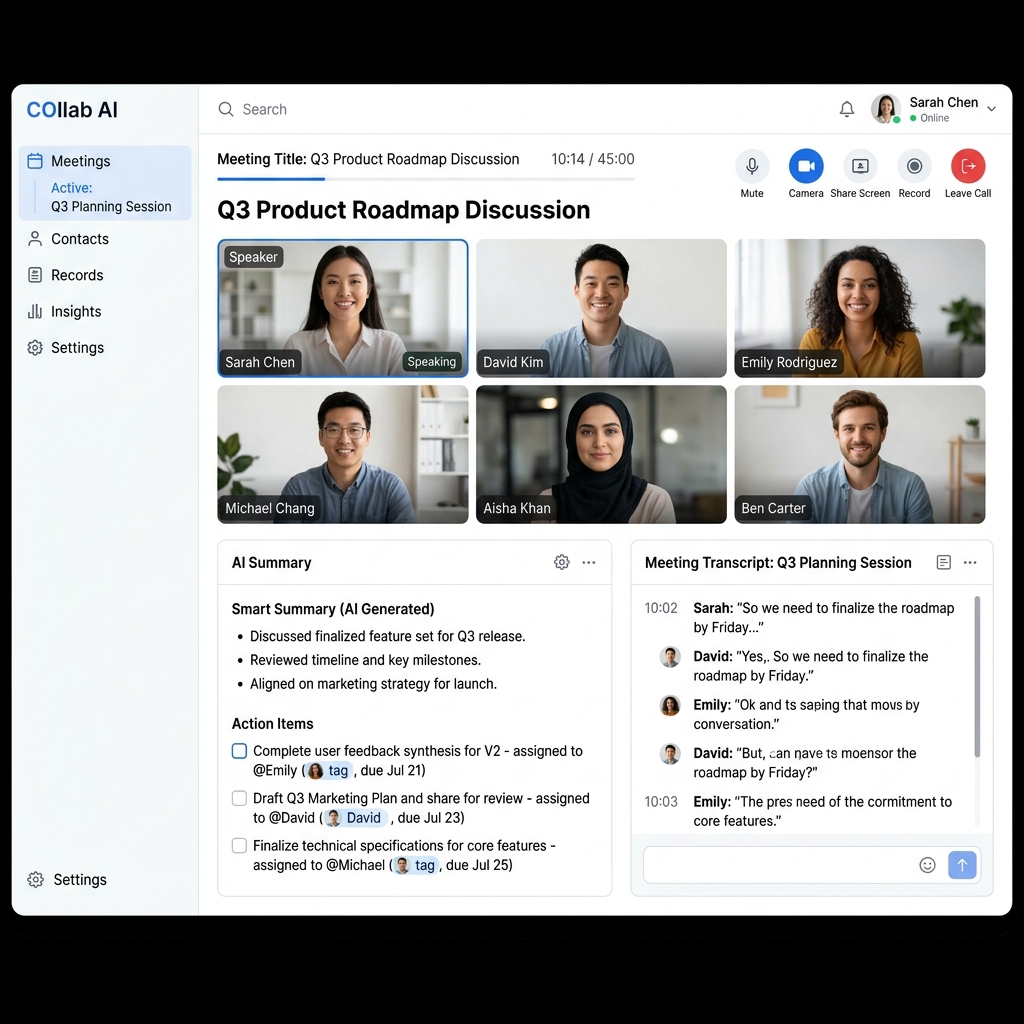Select Michael Chang's video tile

(x=343, y=455)
